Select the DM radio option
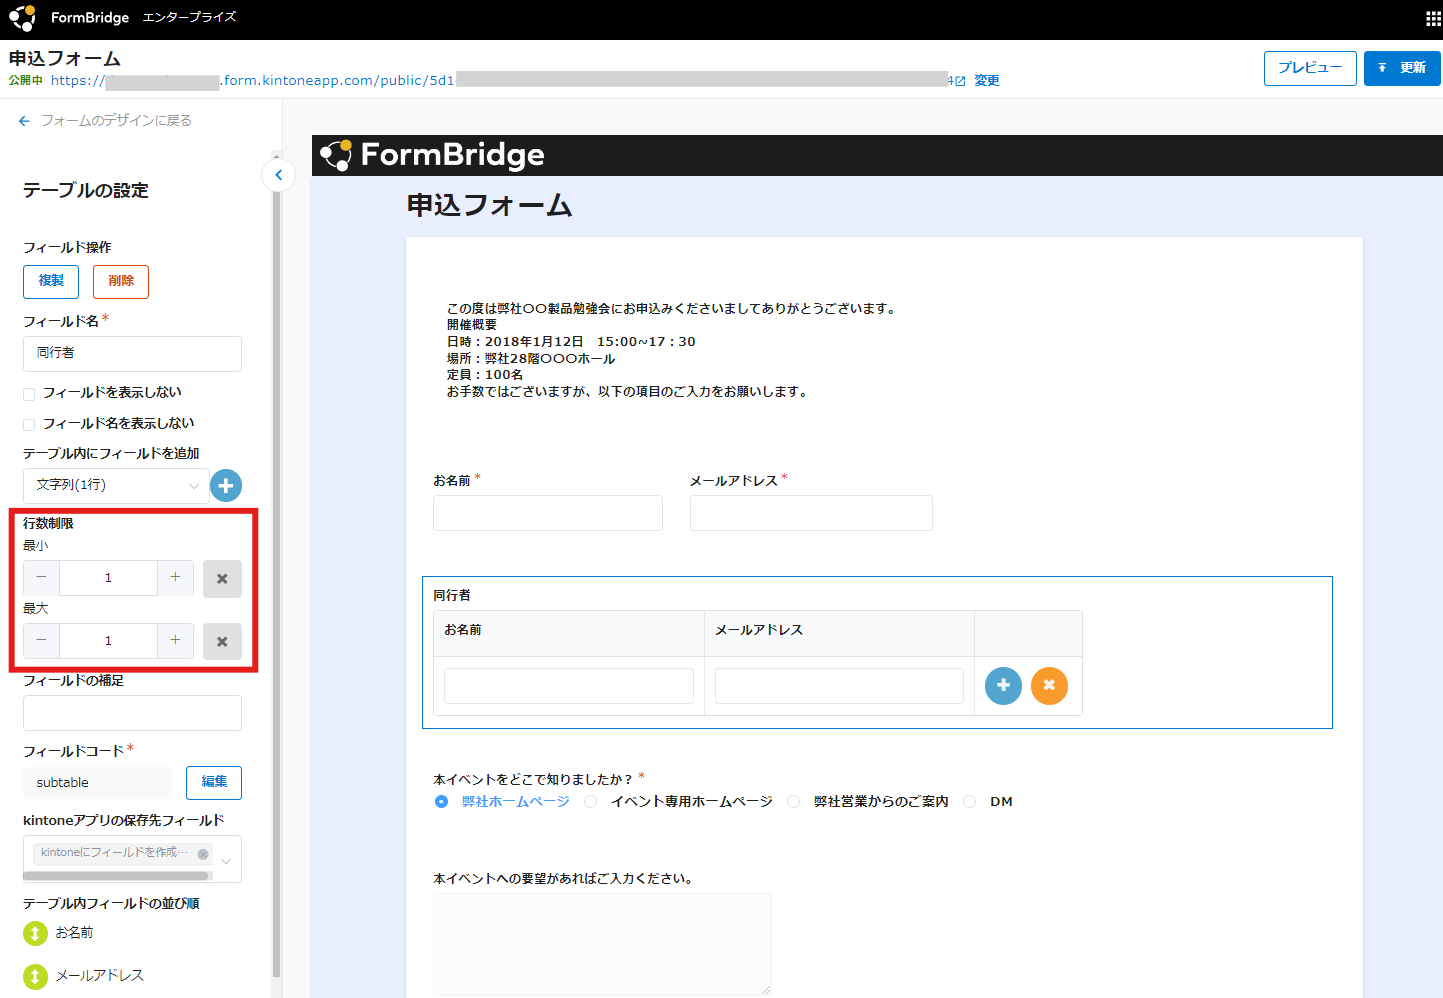 tap(970, 802)
